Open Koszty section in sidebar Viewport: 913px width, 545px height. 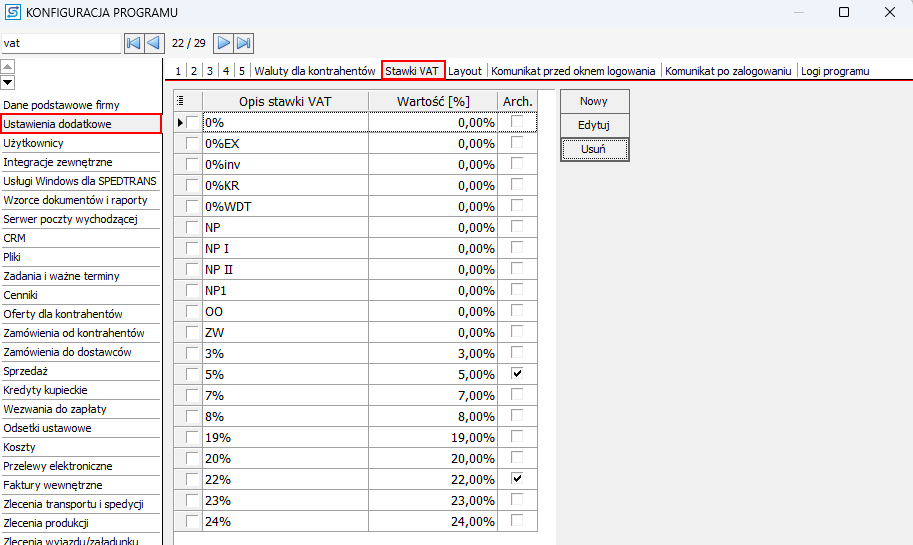(80, 447)
